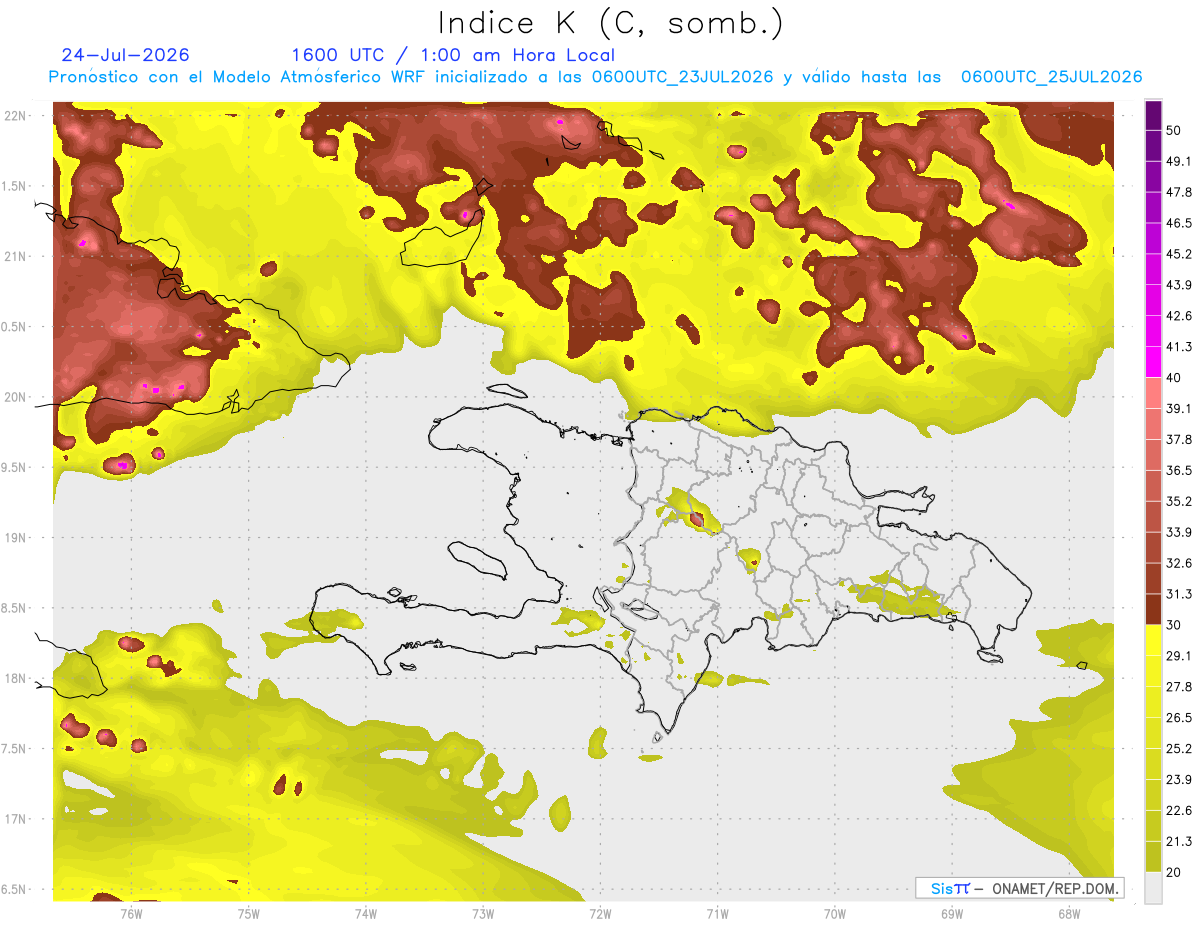Click the longitude label '68W'
Image resolution: width=1200 pixels, height=927 pixels.
click(x=1069, y=913)
